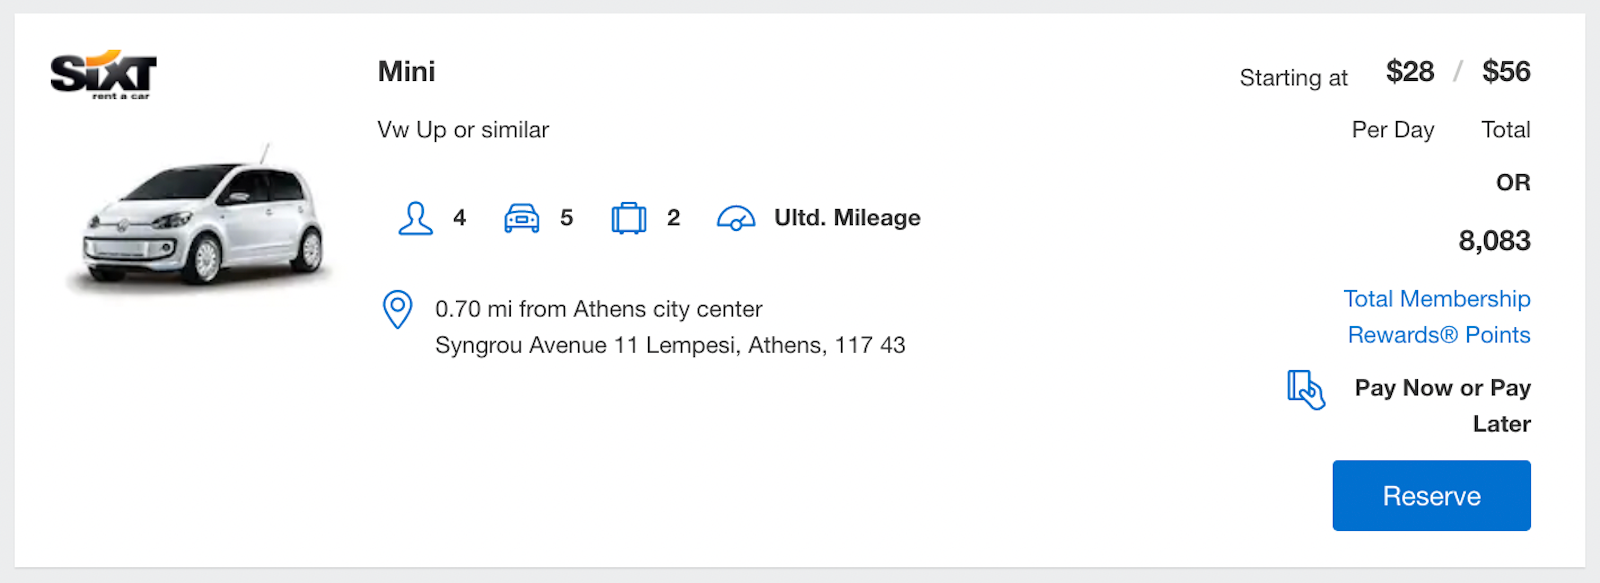Click the passenger count person icon
Image resolution: width=1600 pixels, height=583 pixels.
click(x=415, y=218)
